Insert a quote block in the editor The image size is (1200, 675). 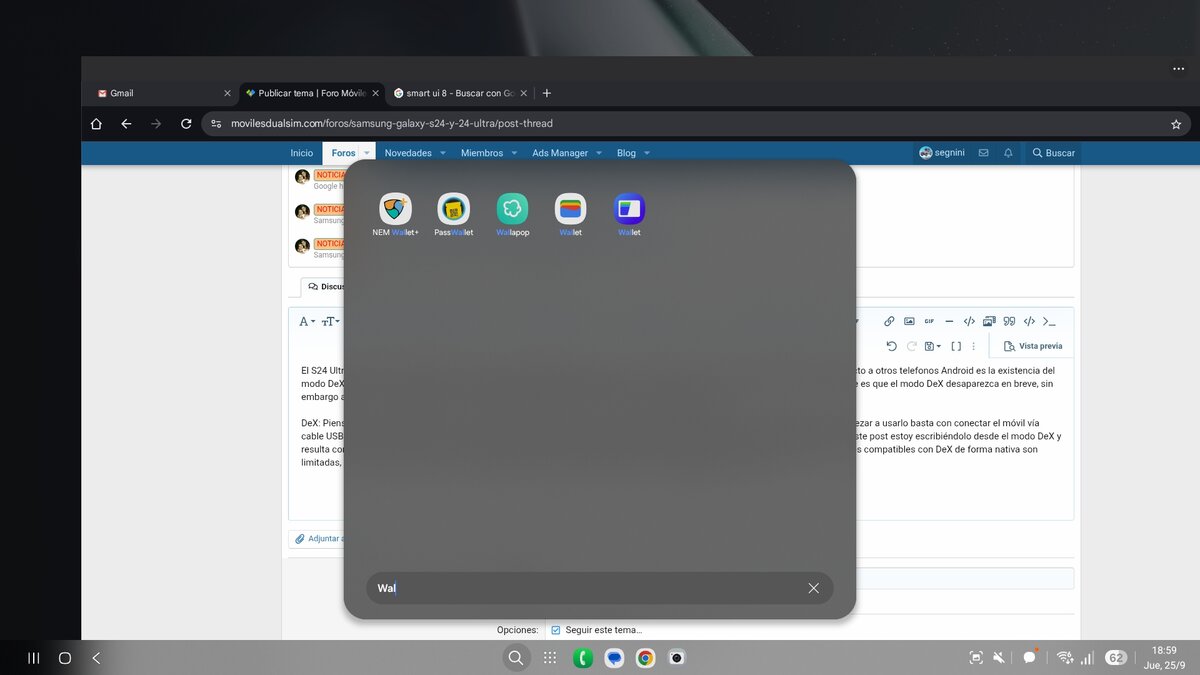[1009, 321]
